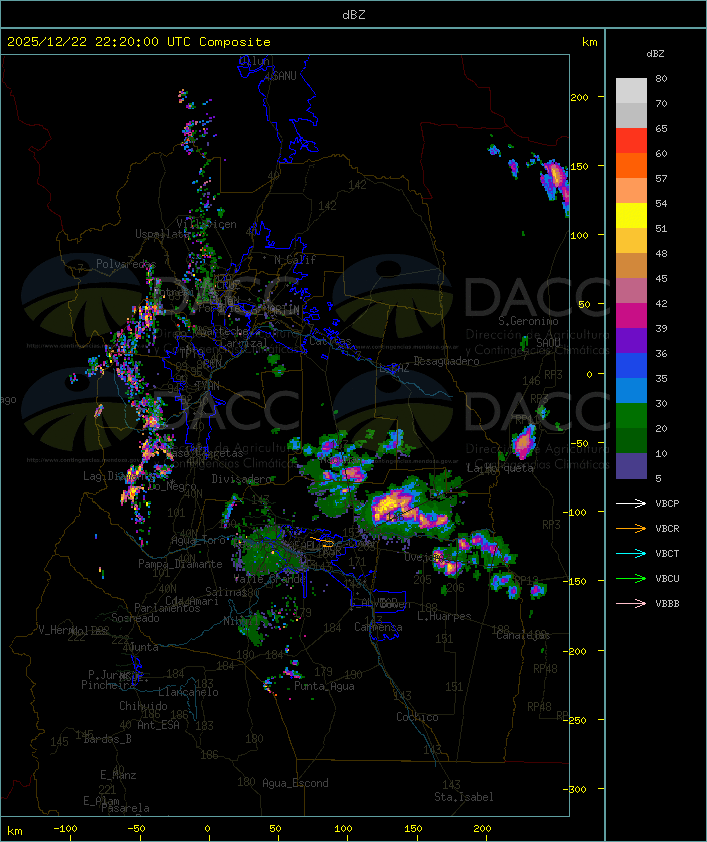This screenshot has height=842, width=707.
Task: Click the green VBCU arrow icon
Action: [631, 578]
